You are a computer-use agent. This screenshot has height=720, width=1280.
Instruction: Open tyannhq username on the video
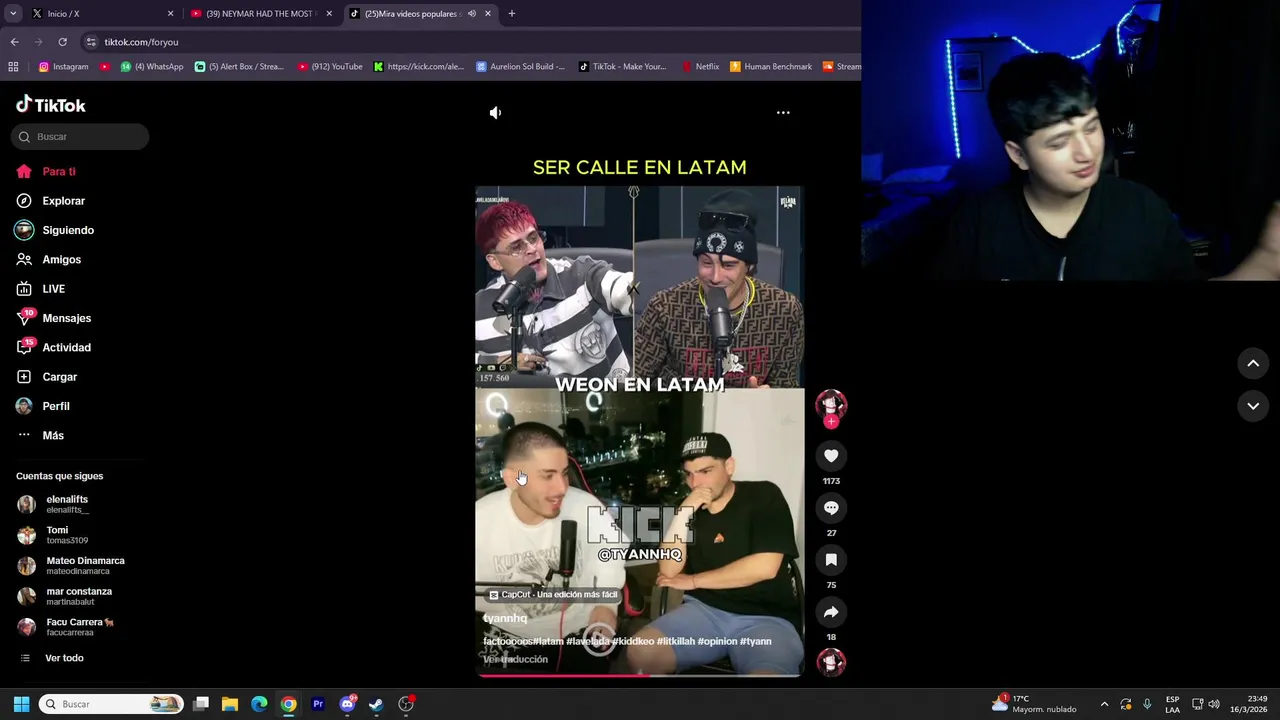[505, 619]
